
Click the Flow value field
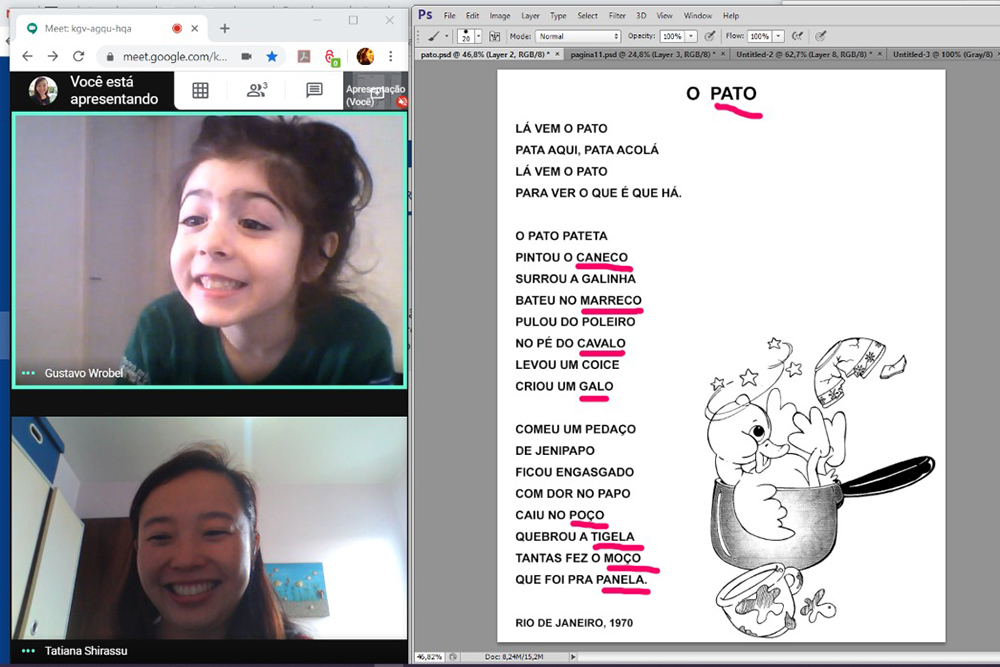[759, 36]
